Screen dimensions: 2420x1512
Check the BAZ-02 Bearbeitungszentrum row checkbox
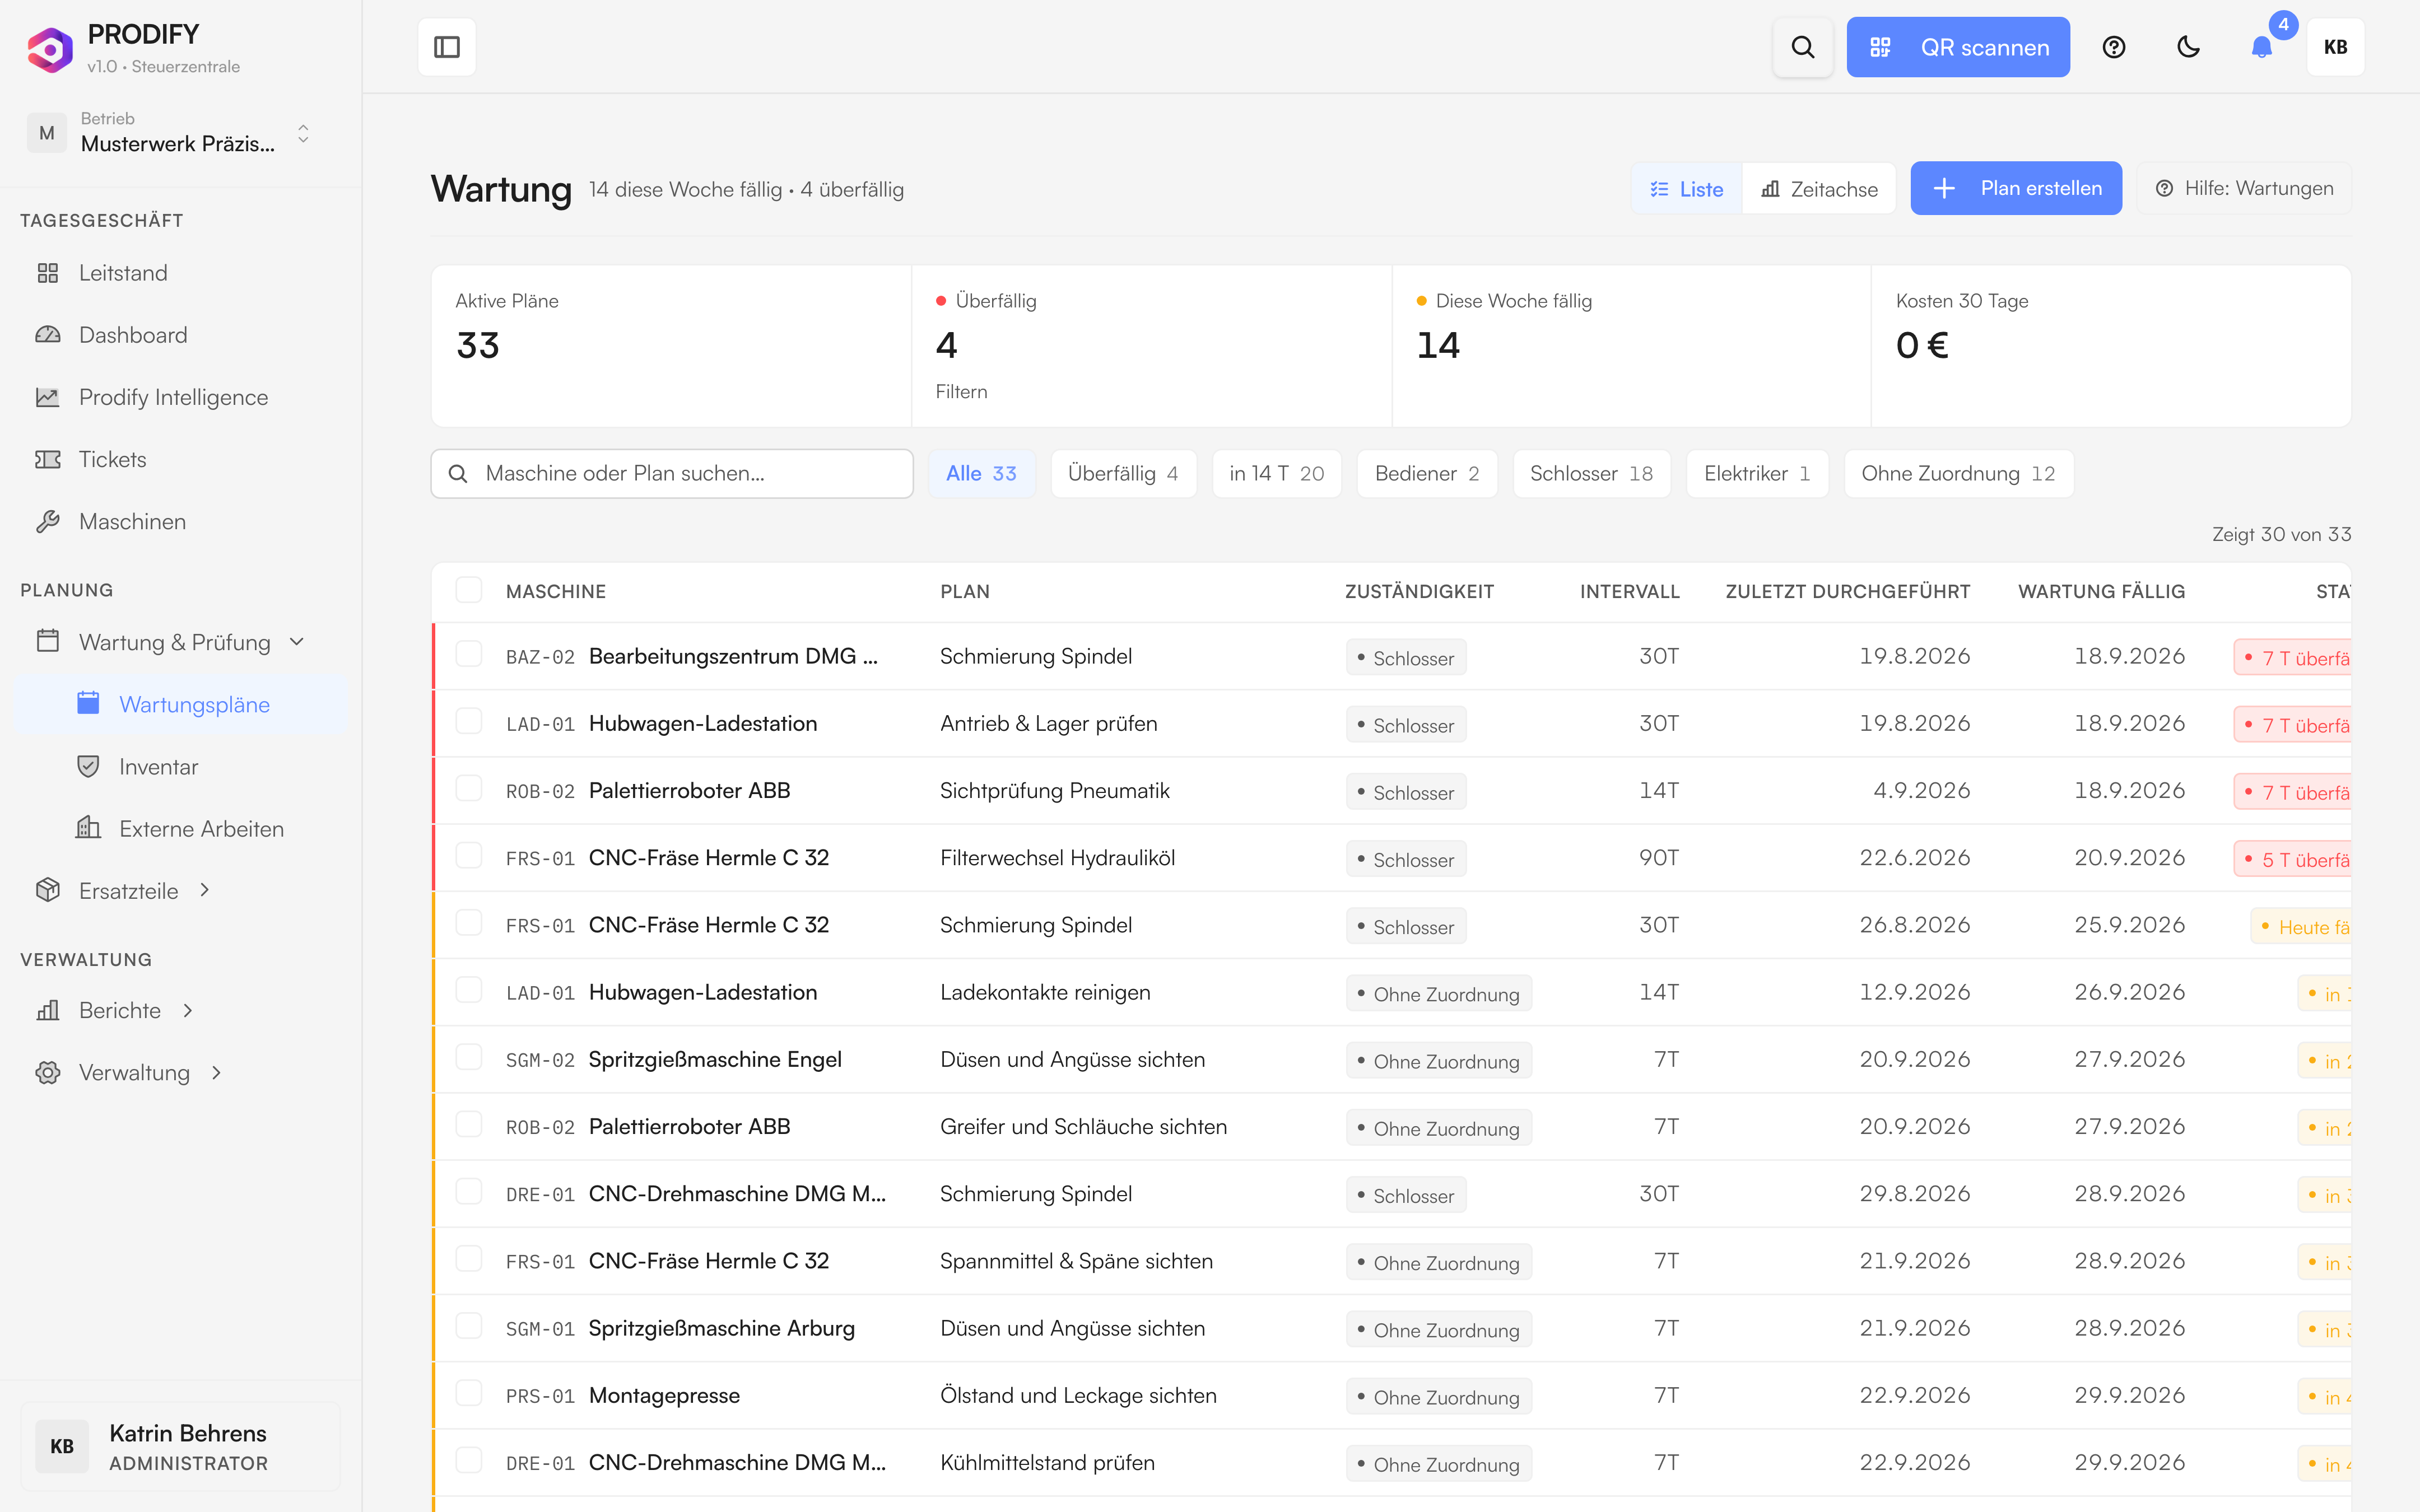(468, 655)
